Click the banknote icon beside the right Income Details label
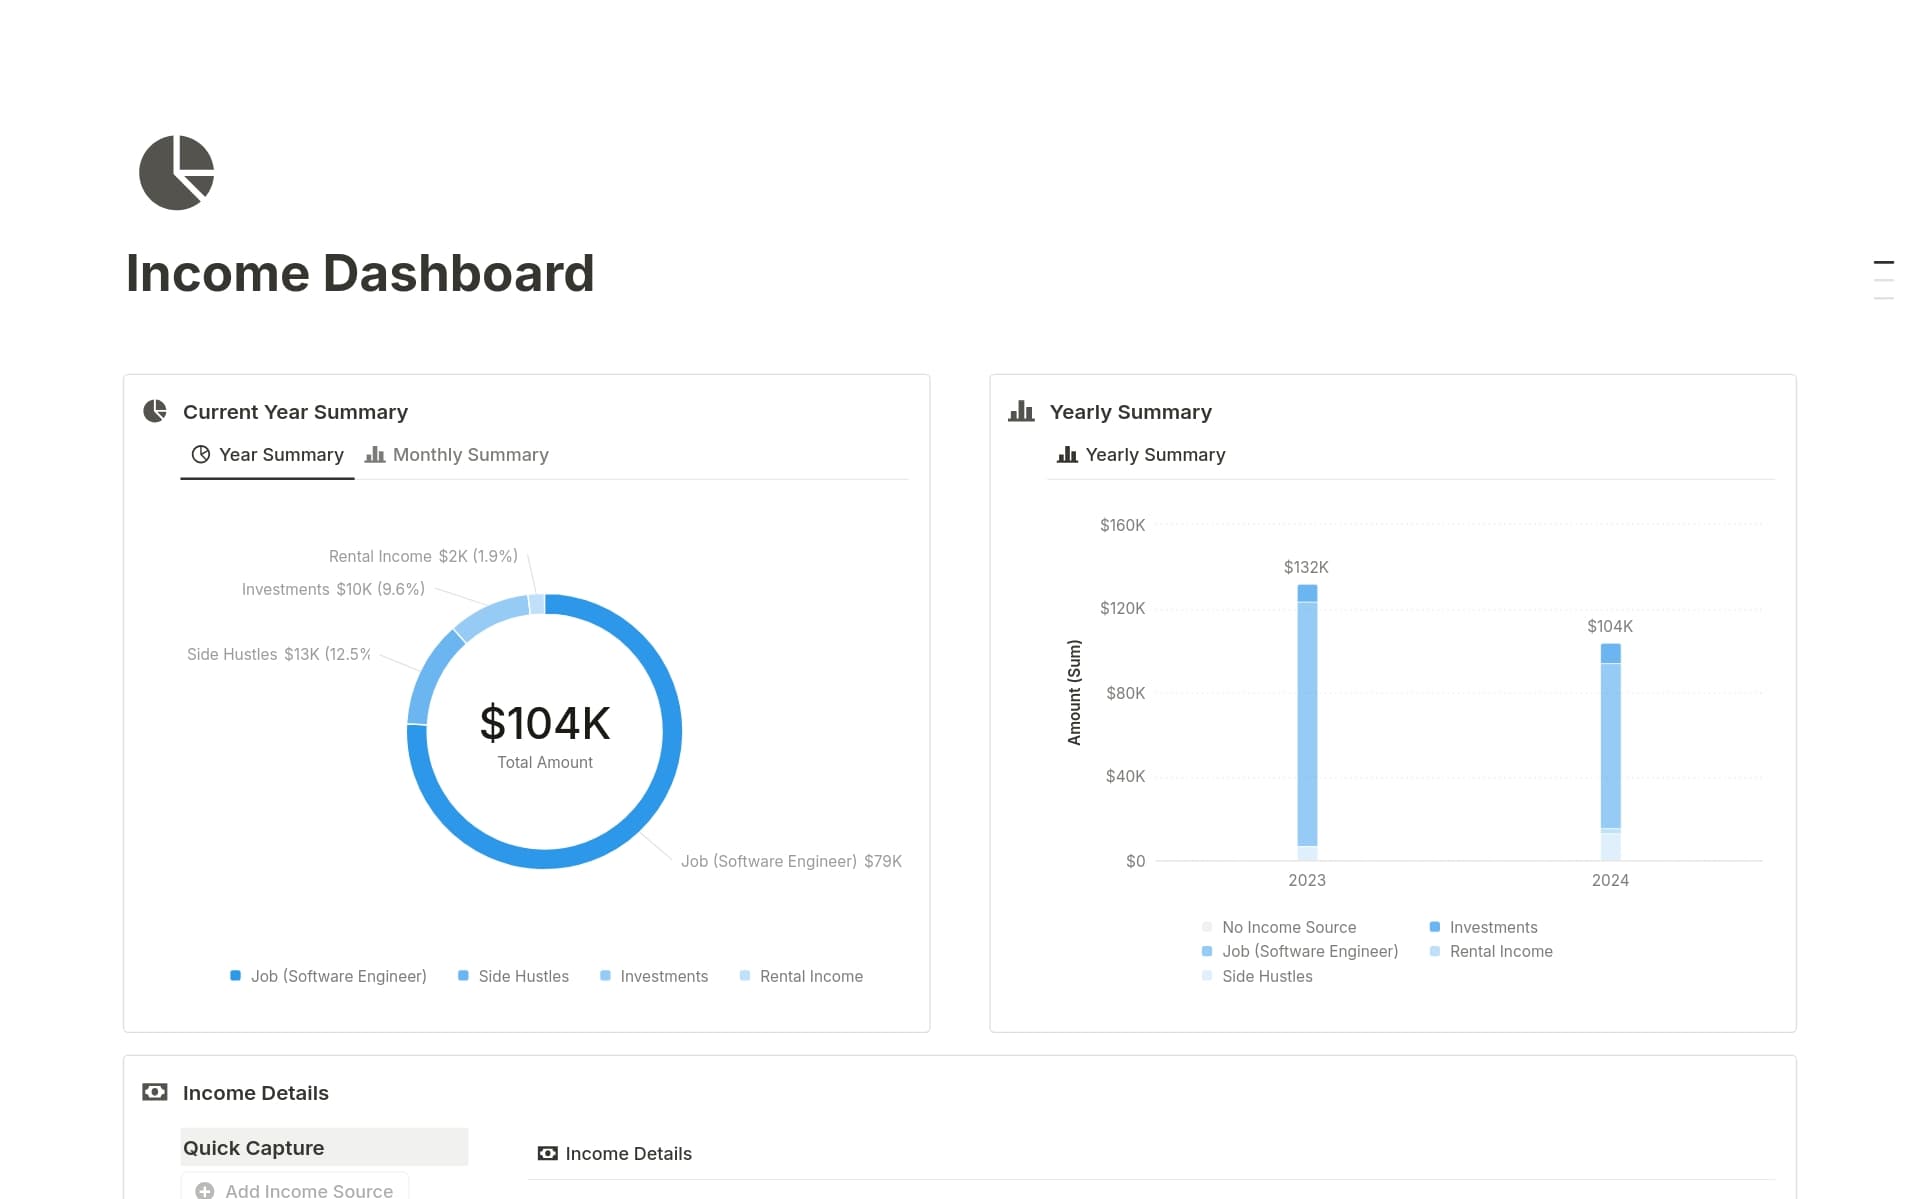1920x1199 pixels. point(547,1153)
